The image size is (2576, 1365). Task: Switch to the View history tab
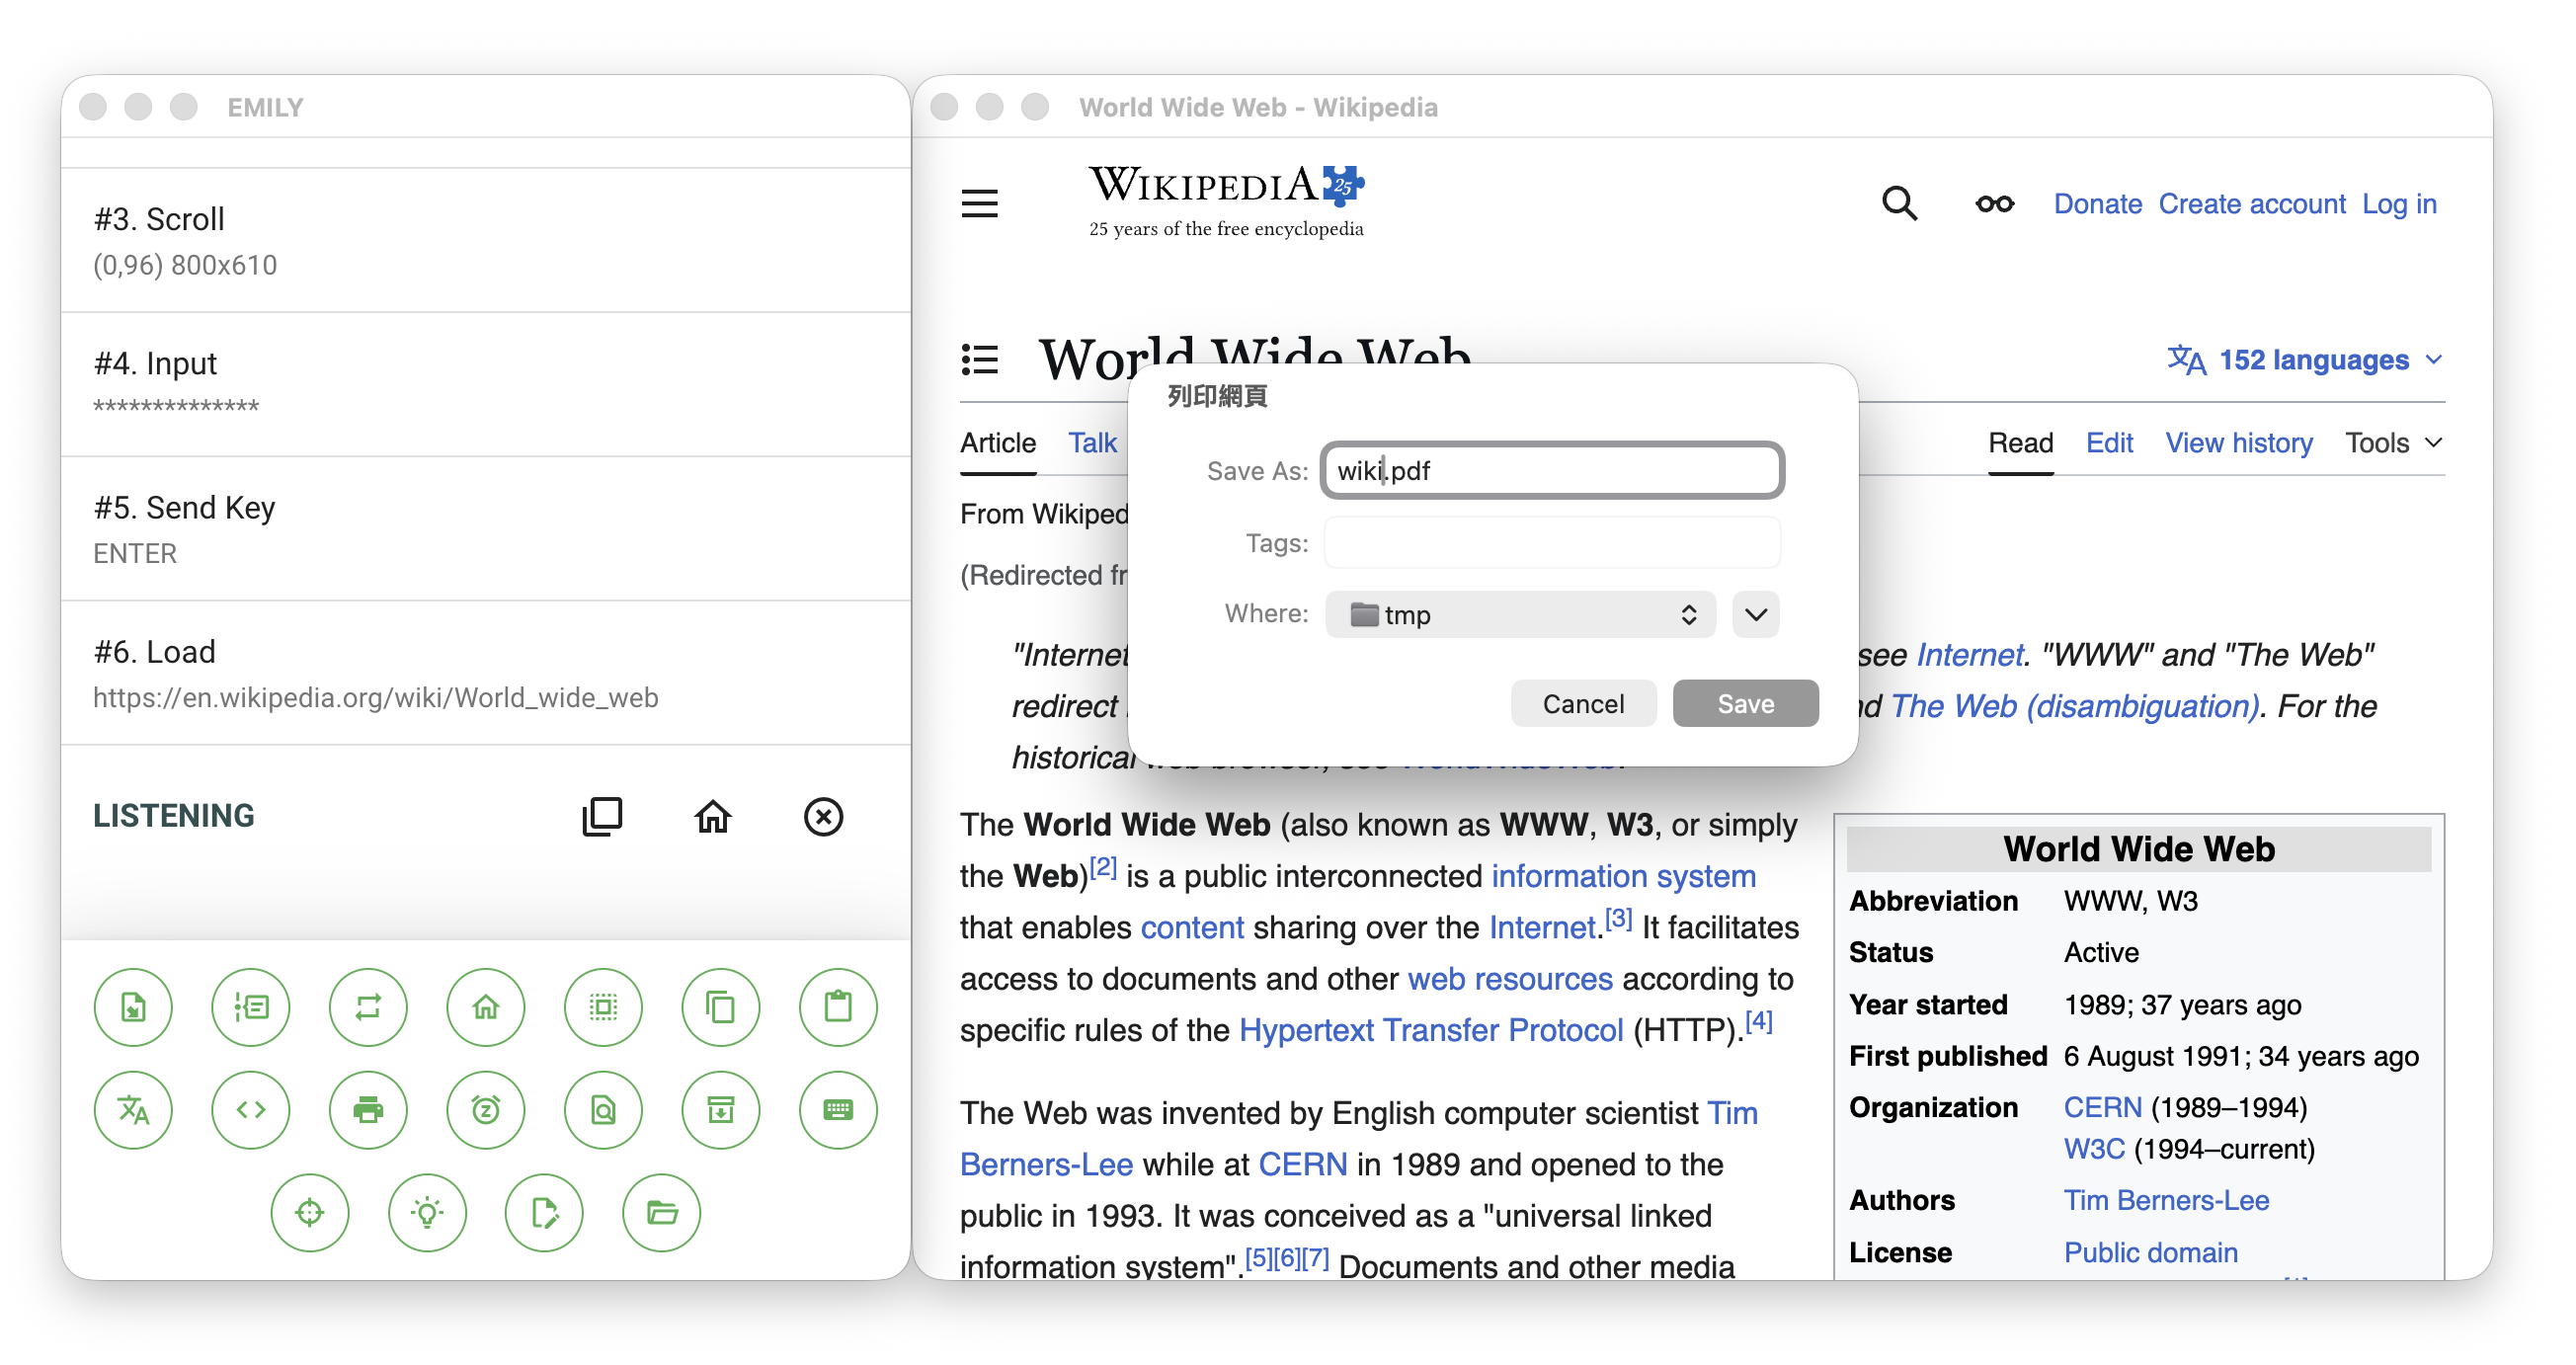[2238, 443]
